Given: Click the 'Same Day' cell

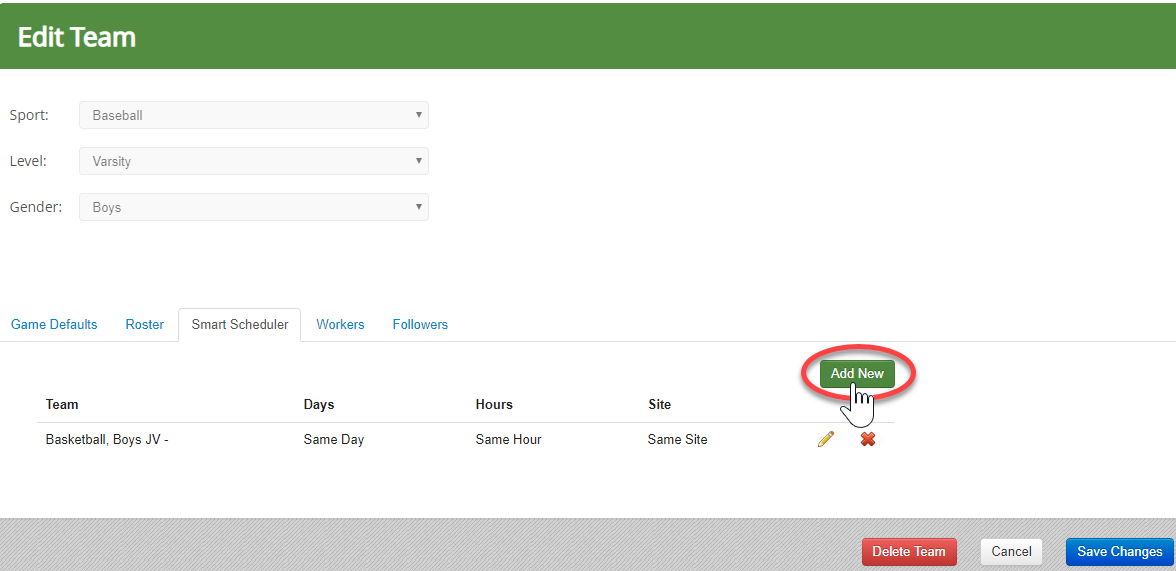Looking at the screenshot, I should [334, 440].
